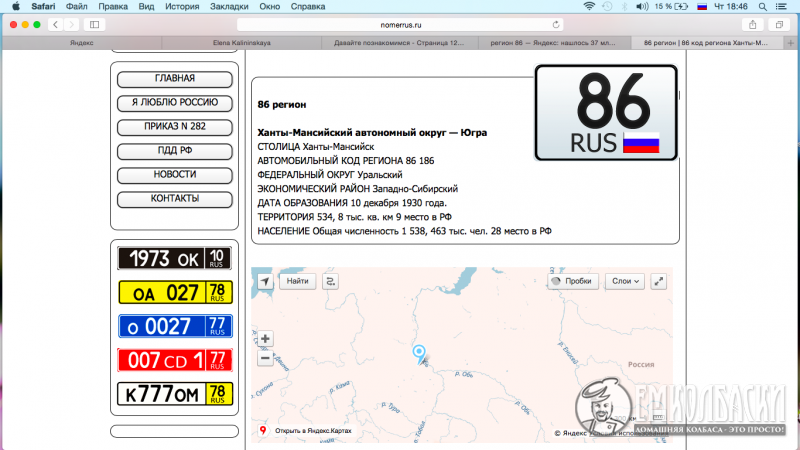Screen dimensions: 800x450
Task: Click Ханты-Мансийский автономный округ — Югра text
Action: 372,133
